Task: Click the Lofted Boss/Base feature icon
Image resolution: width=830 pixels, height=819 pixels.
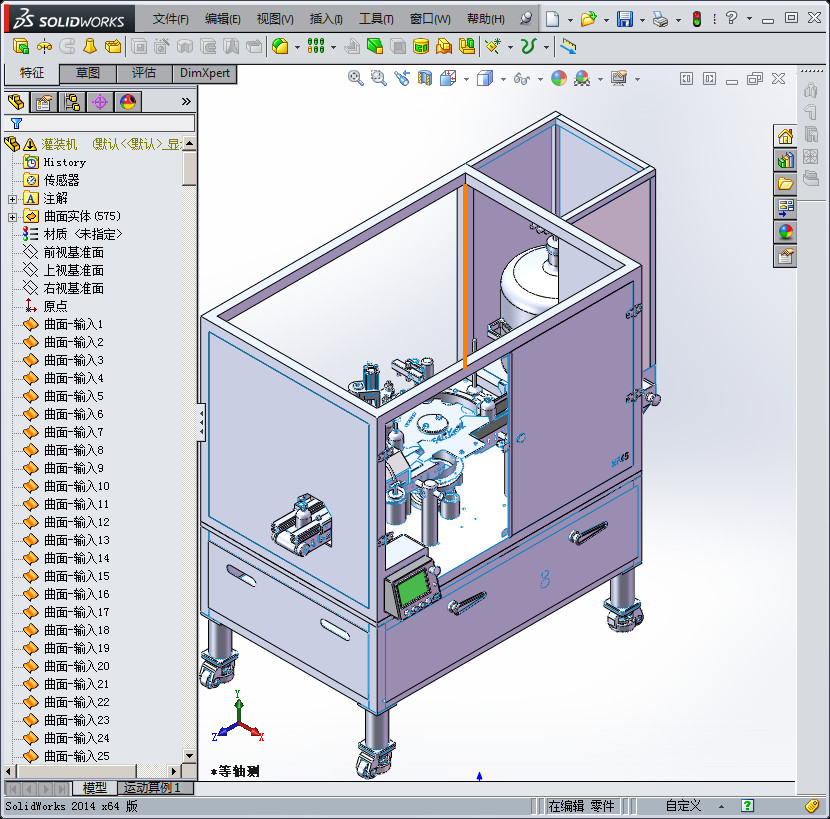Action: coord(90,47)
